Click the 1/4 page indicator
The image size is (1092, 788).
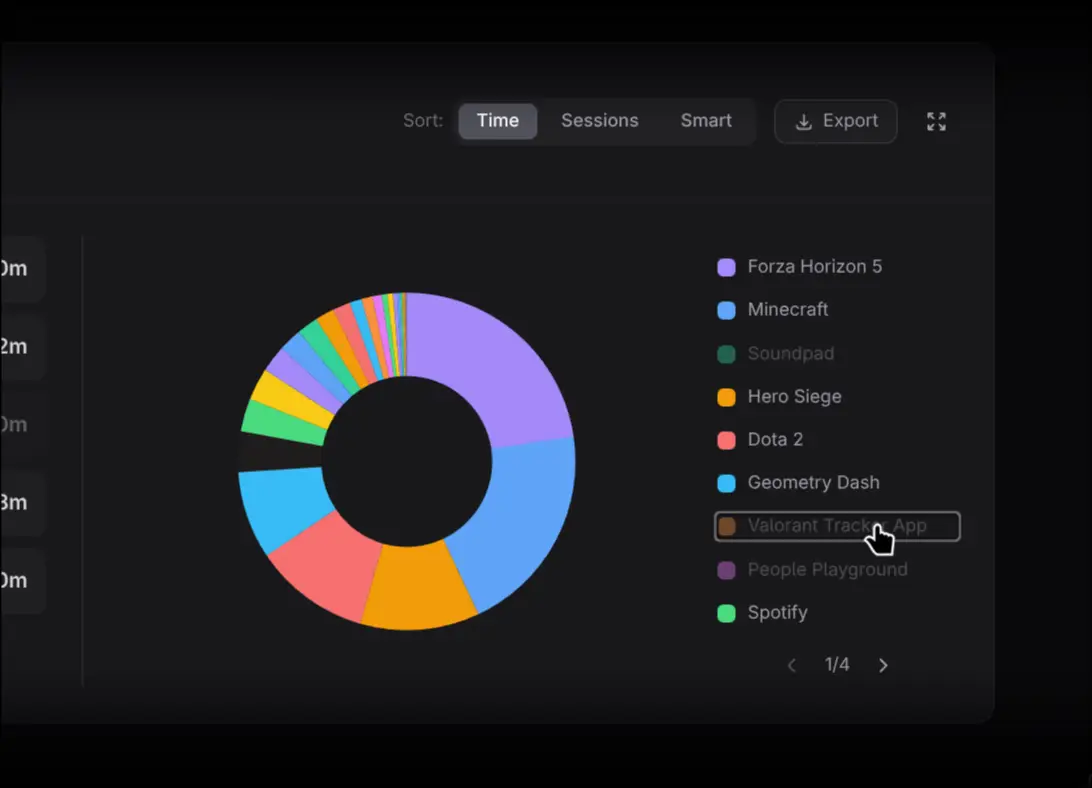point(837,665)
